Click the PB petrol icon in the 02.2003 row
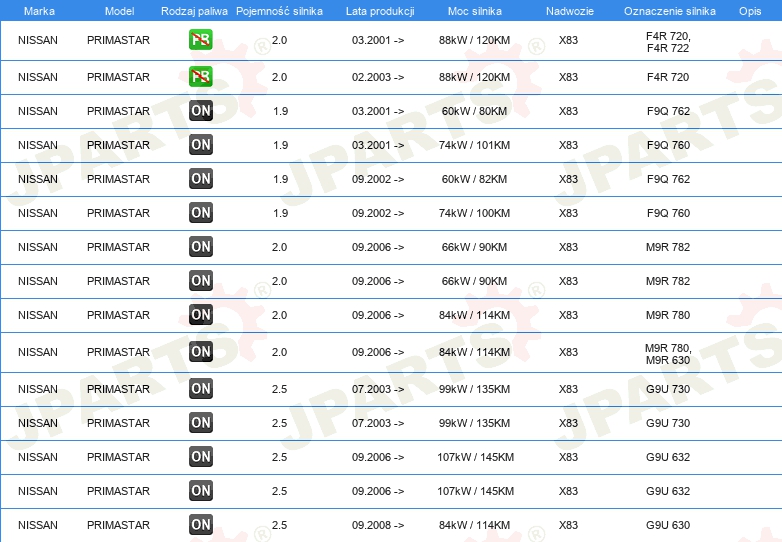This screenshot has width=782, height=542. tap(200, 77)
